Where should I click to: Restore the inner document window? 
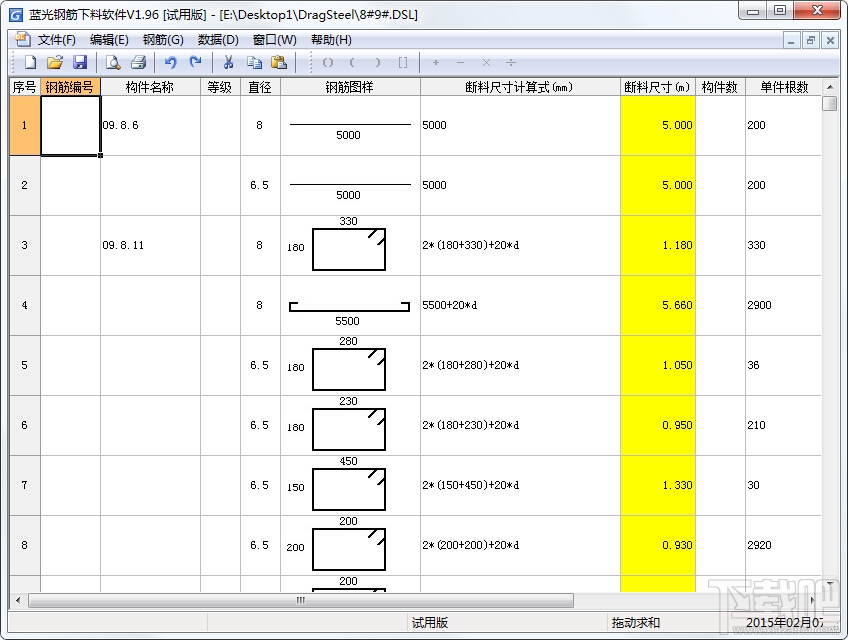(811, 40)
